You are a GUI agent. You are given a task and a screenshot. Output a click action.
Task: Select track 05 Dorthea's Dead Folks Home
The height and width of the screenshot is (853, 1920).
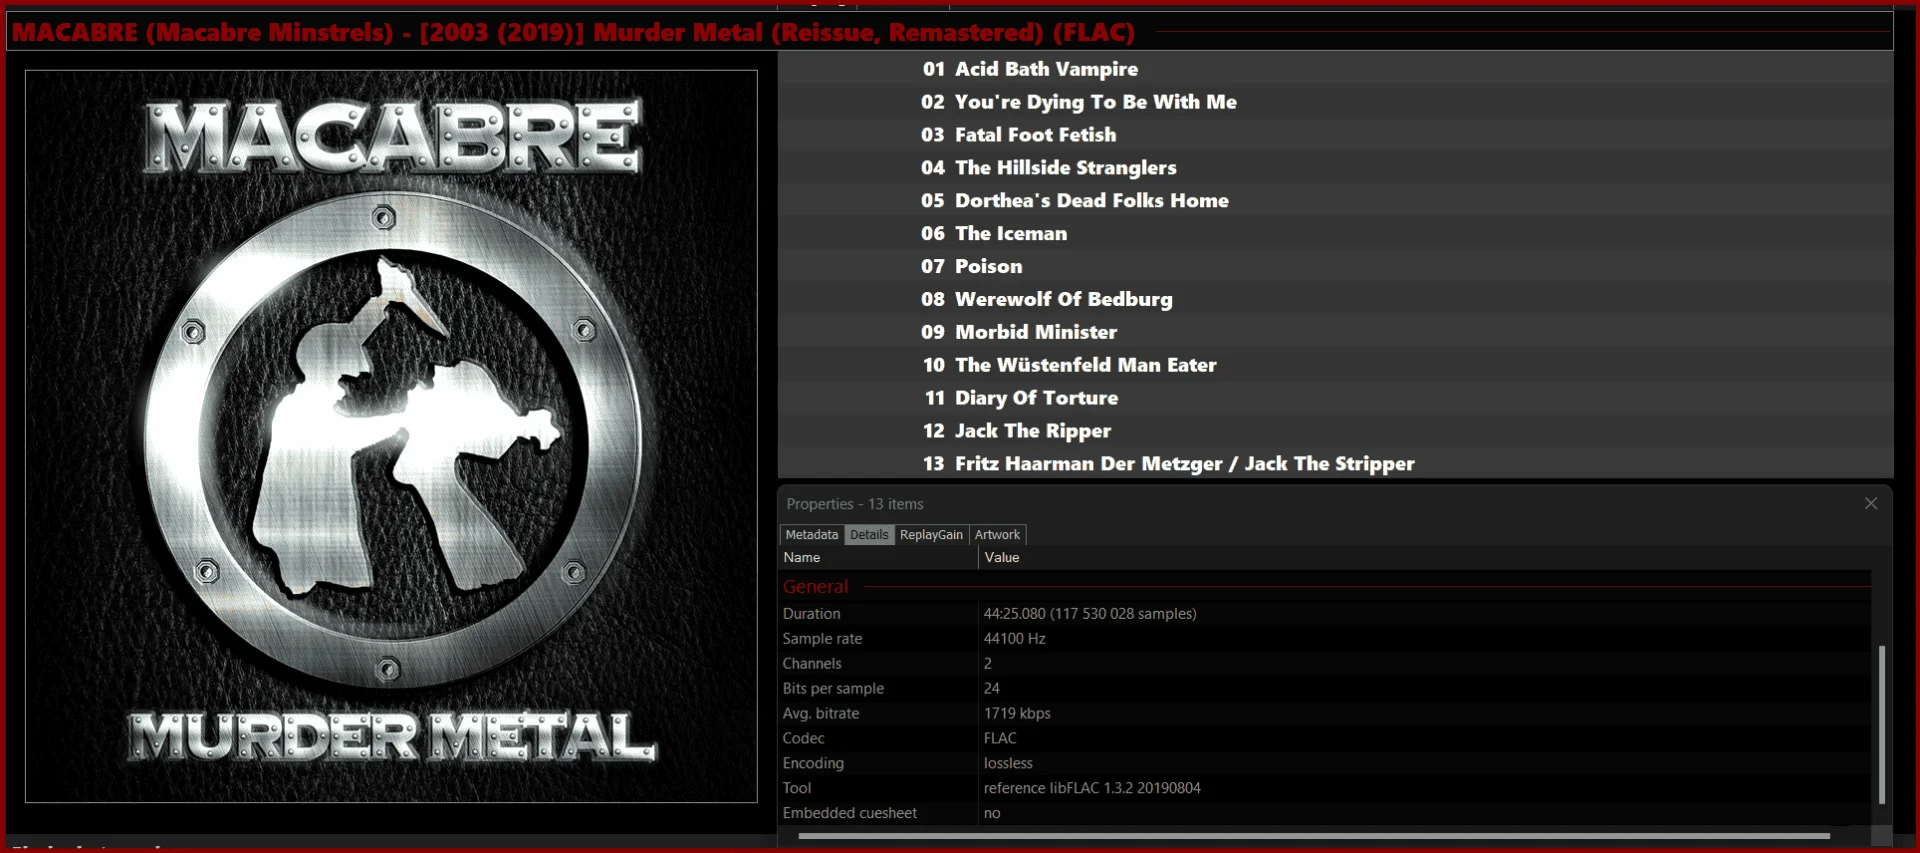1335,201
